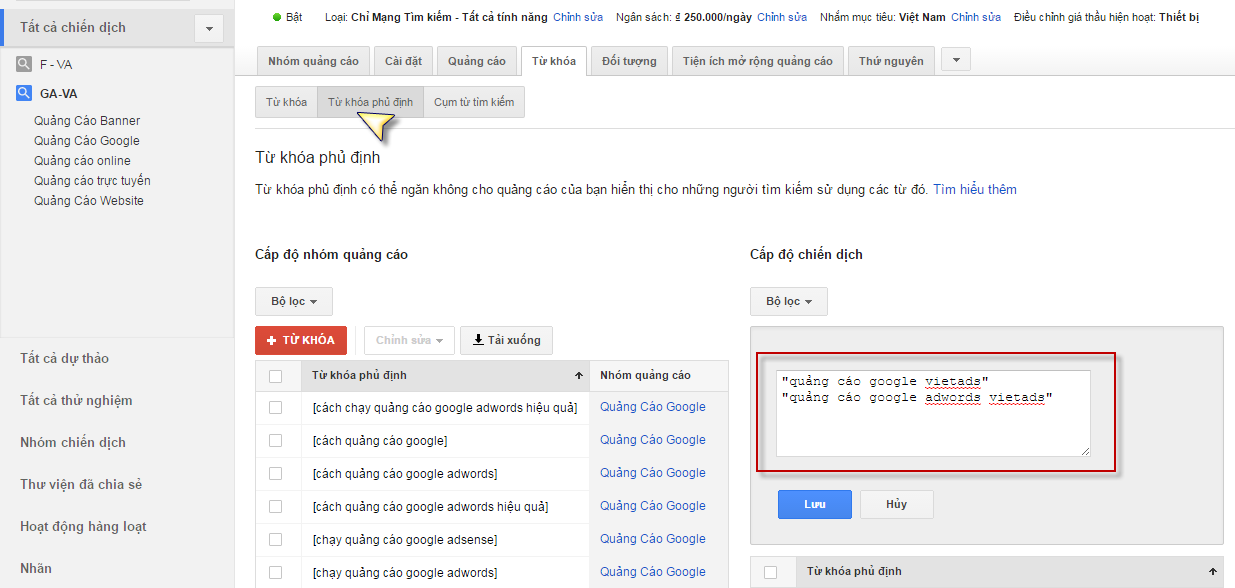
Task: Click the sort arrow in campaign-level table header
Action: 1213,572
